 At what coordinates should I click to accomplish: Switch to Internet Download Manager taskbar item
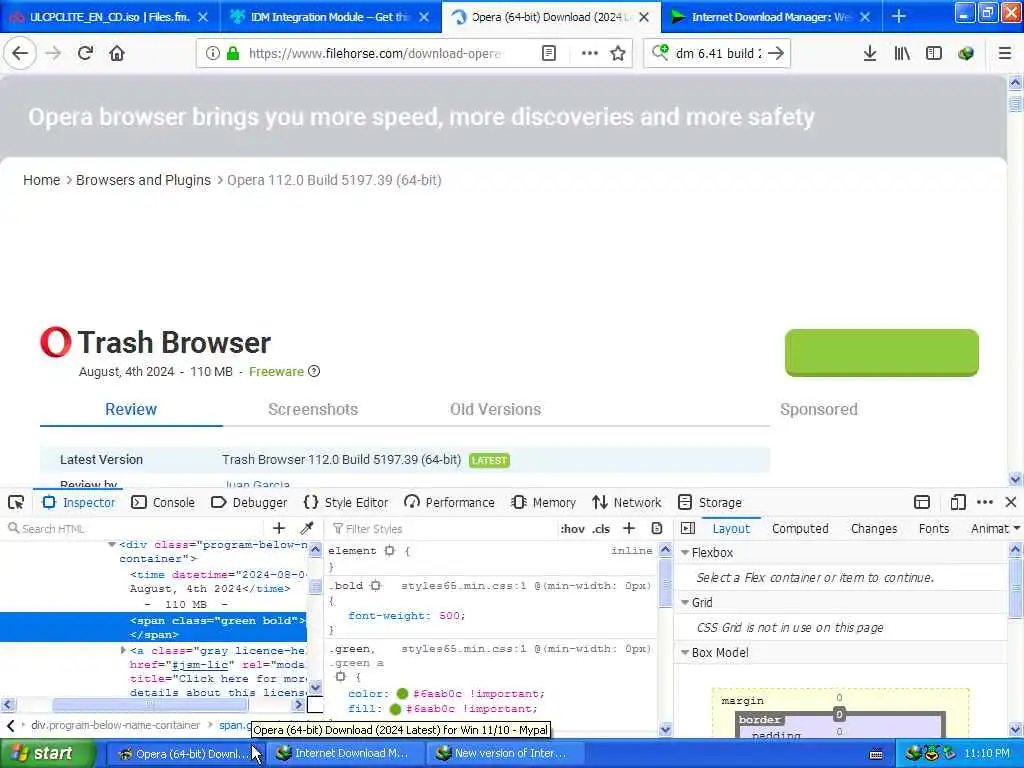[344, 753]
